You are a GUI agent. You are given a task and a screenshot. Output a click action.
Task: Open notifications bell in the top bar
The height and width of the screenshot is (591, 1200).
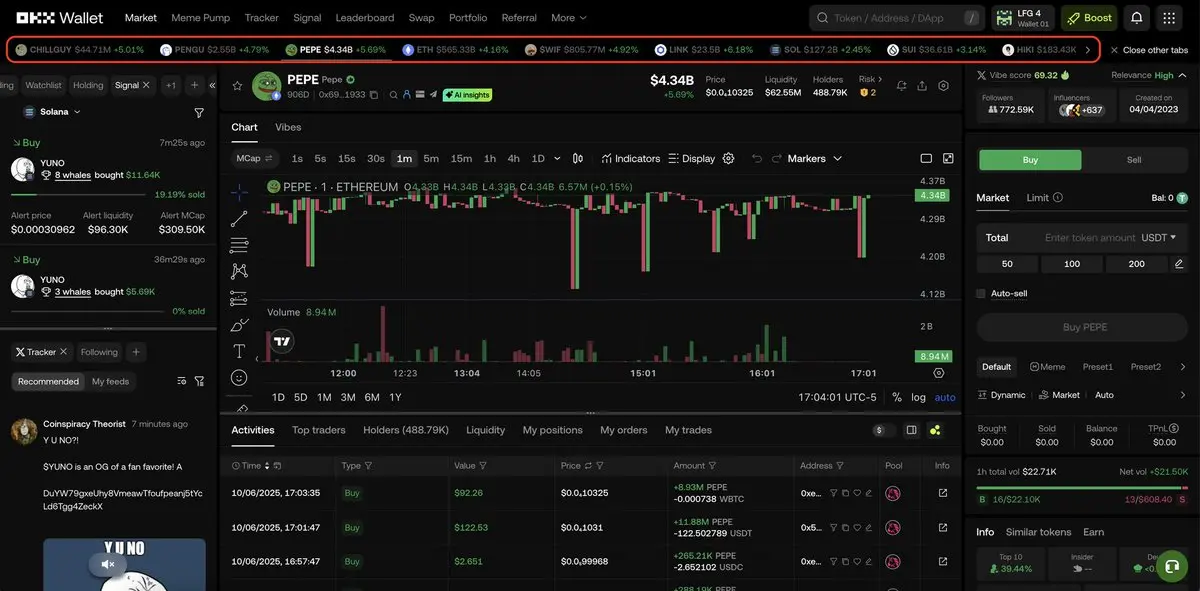pos(1136,18)
